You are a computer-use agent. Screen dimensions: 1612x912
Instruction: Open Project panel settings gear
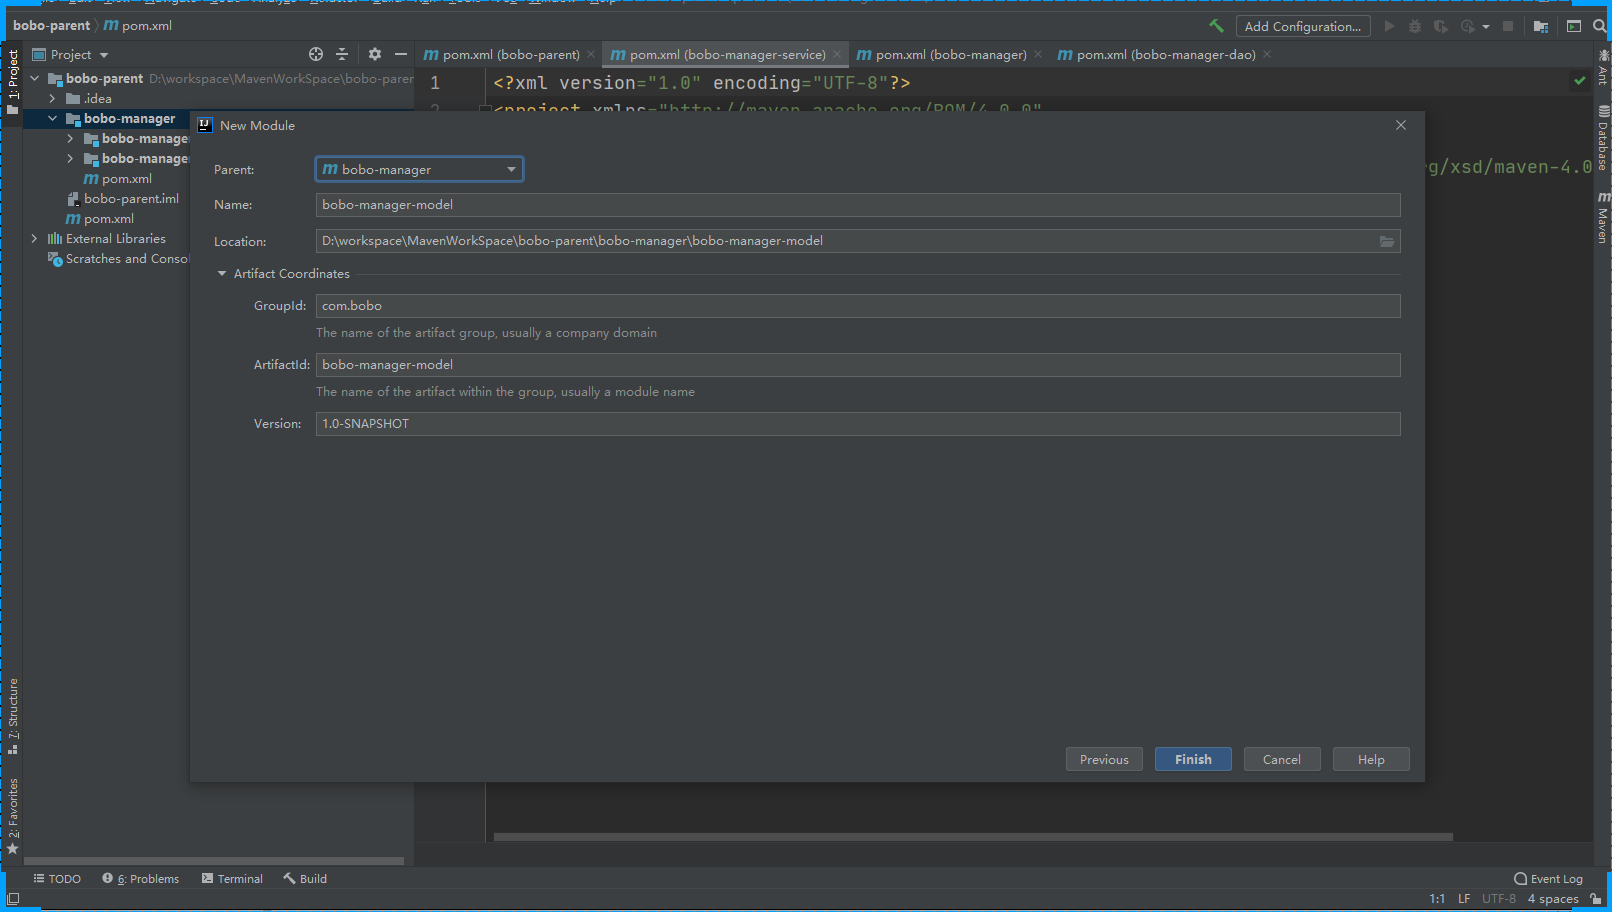tap(375, 54)
